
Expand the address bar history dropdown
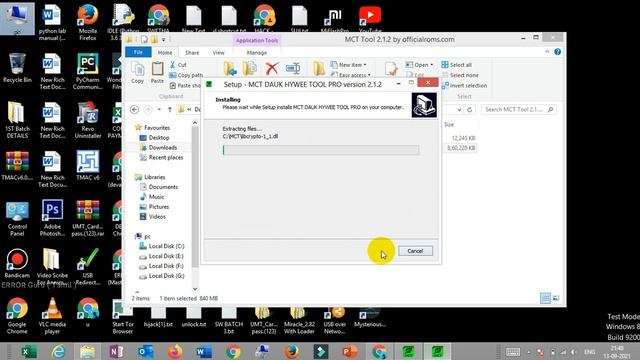pos(460,110)
